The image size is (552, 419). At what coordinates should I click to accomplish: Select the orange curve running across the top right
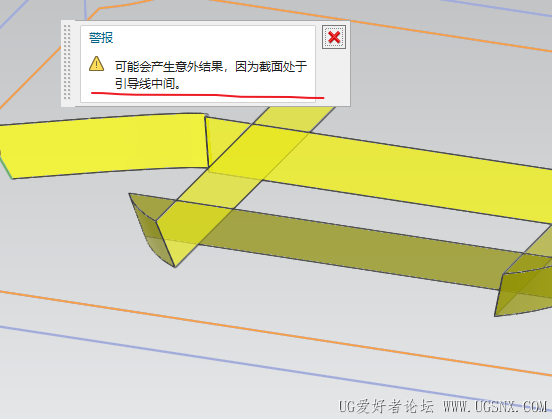(x=387, y=25)
